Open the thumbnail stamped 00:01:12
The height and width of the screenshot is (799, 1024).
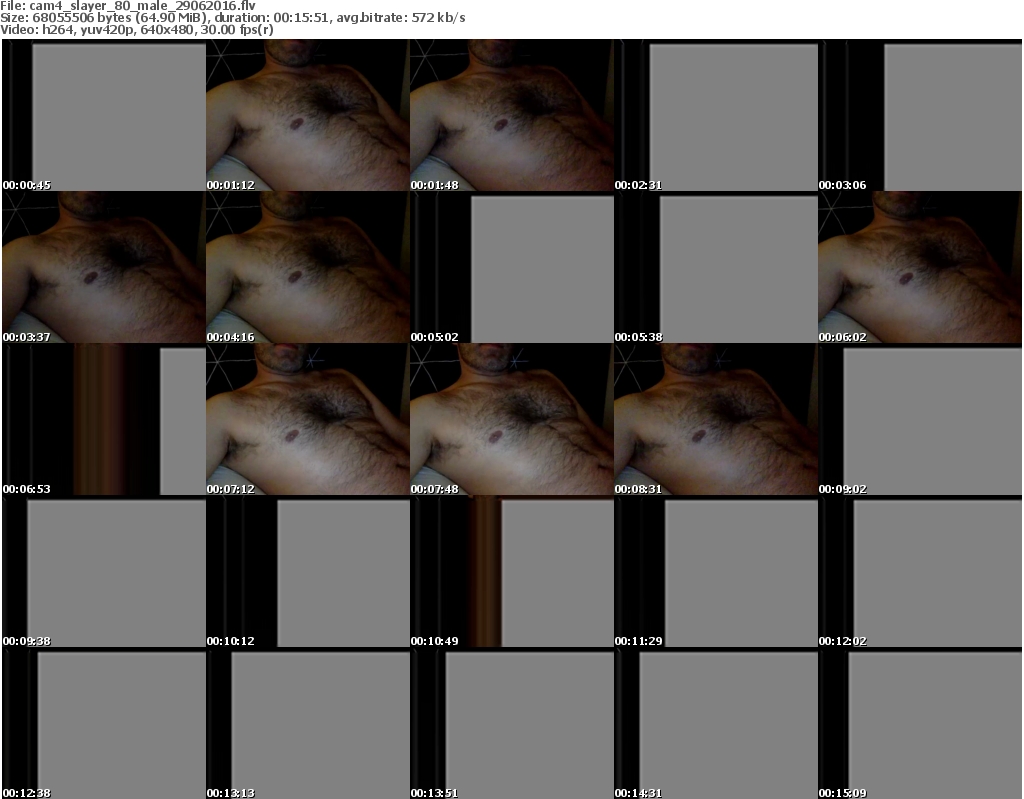[308, 115]
